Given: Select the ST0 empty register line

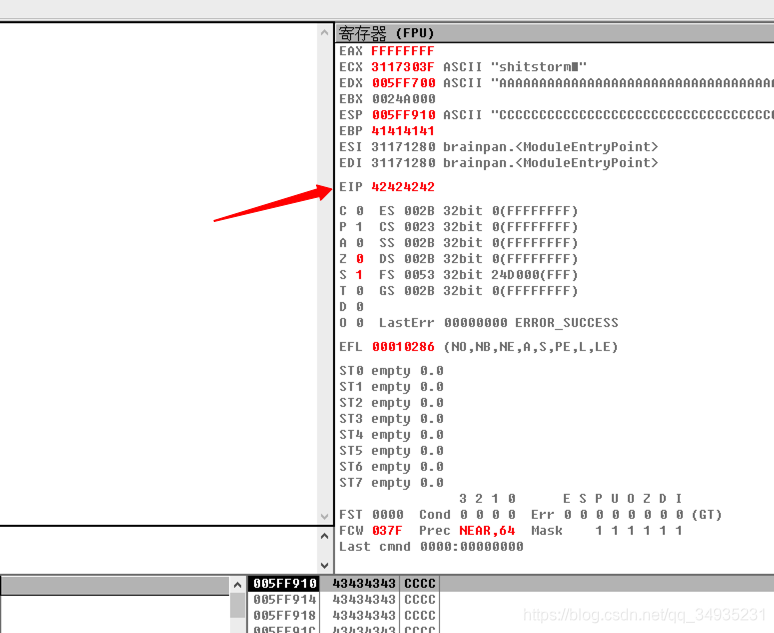Looking at the screenshot, I should click(391, 371).
